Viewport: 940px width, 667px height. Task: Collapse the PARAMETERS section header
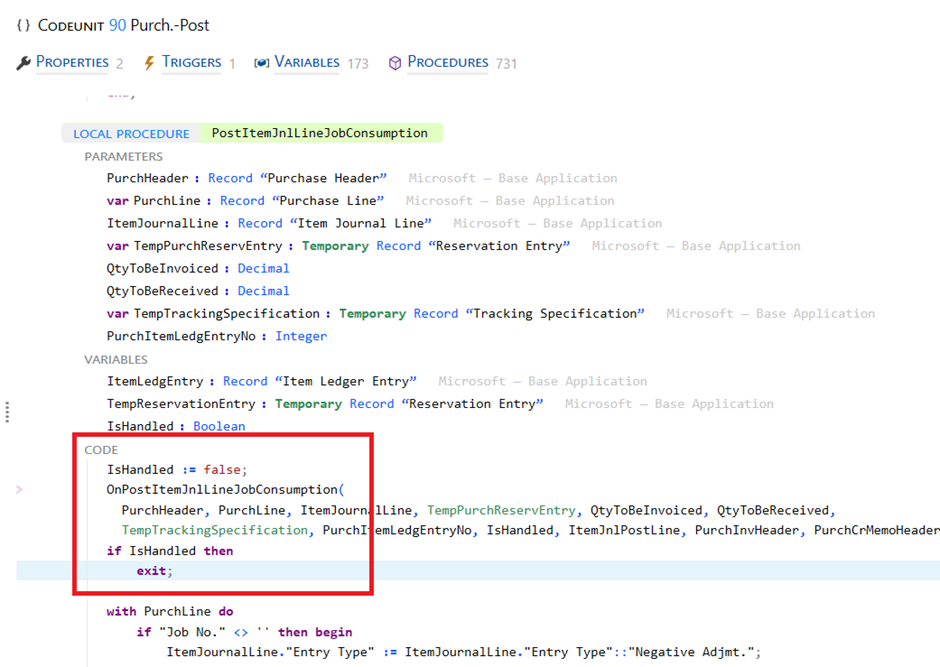point(123,156)
